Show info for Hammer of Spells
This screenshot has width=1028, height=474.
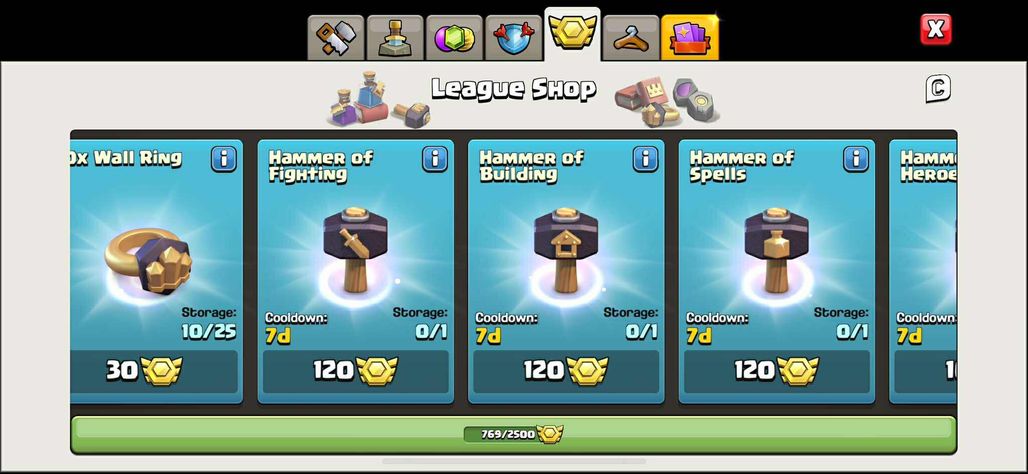[x=856, y=159]
